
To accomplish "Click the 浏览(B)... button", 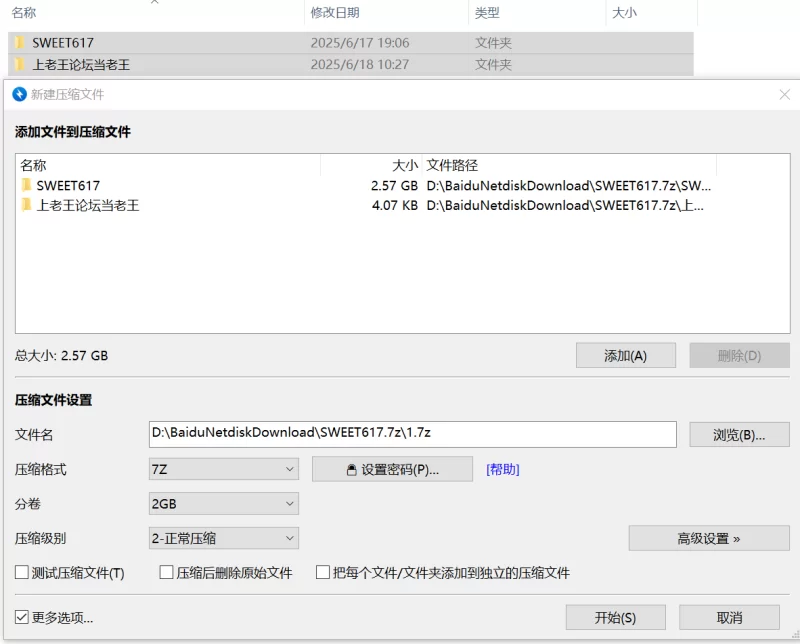I will 739,435.
